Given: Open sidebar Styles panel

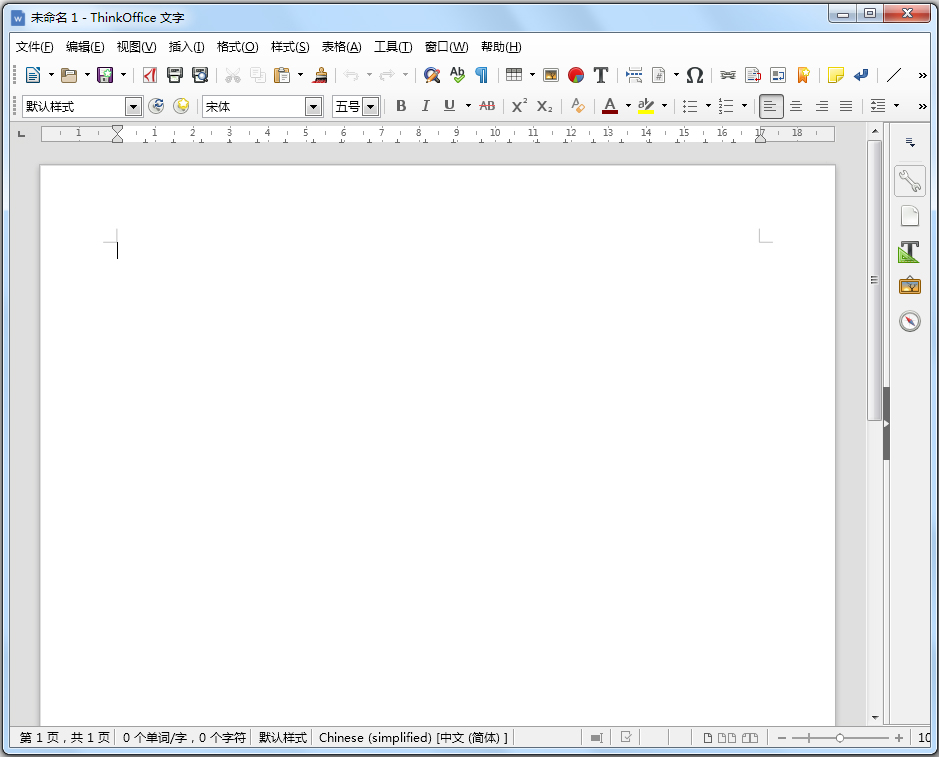Looking at the screenshot, I should coord(909,251).
